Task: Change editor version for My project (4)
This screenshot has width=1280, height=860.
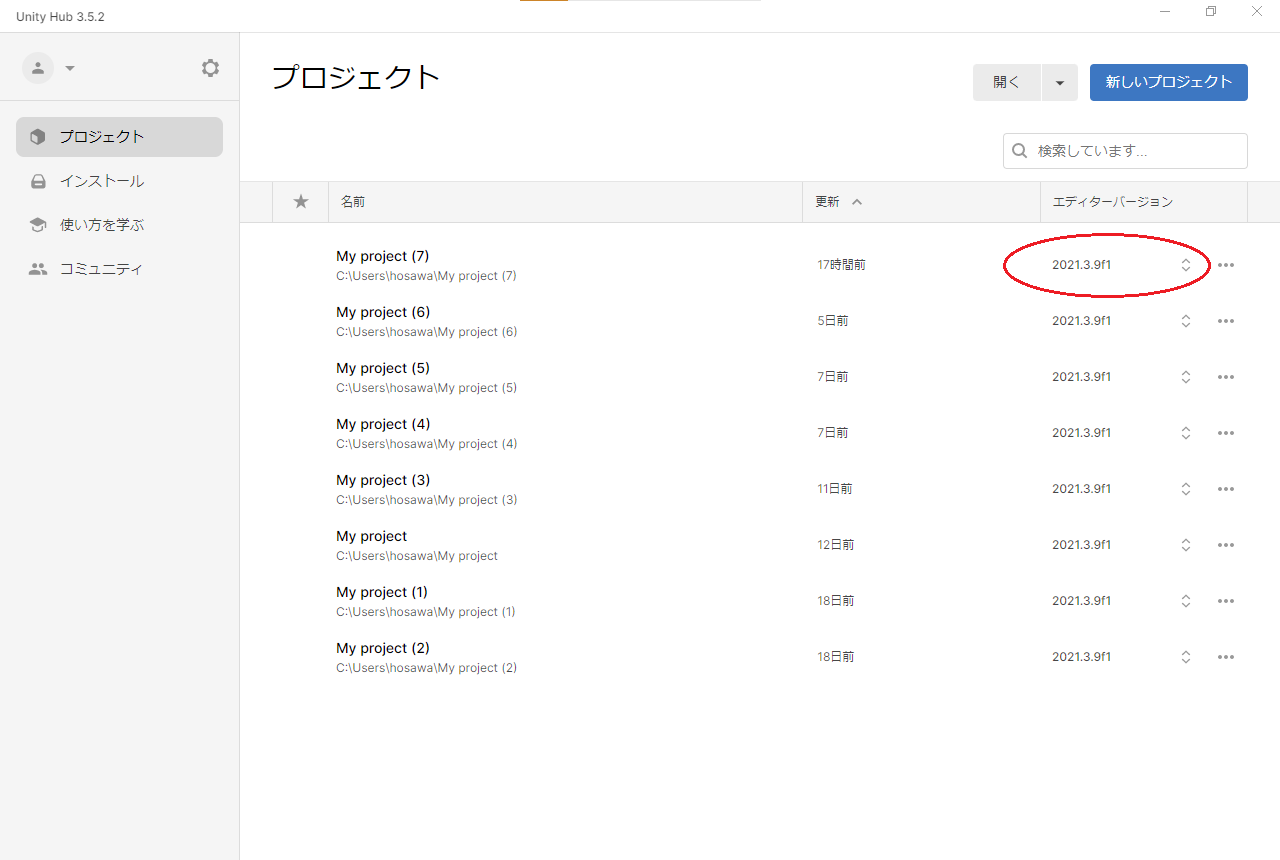Action: tap(1185, 433)
